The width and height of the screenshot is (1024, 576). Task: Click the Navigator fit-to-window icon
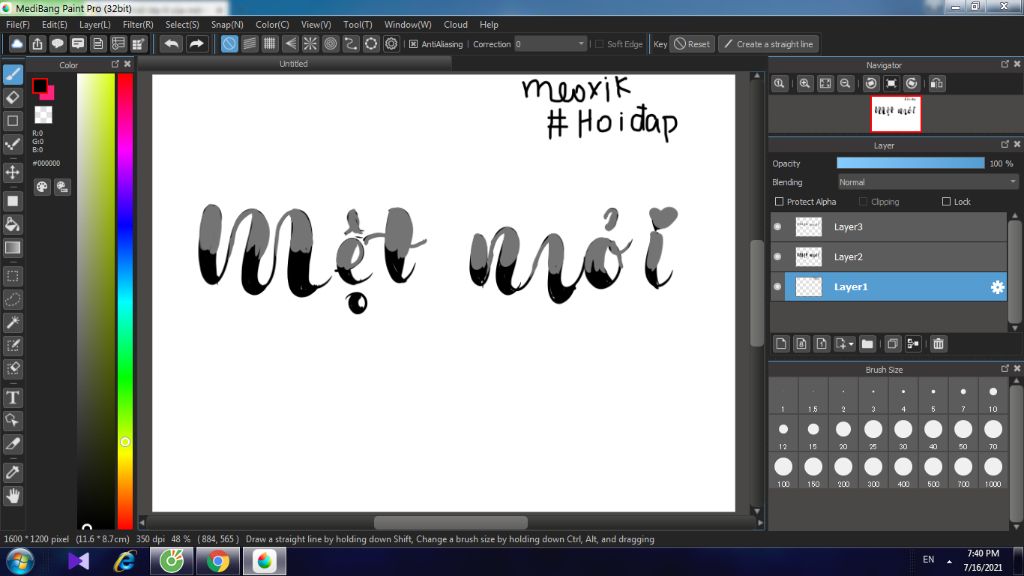[825, 84]
